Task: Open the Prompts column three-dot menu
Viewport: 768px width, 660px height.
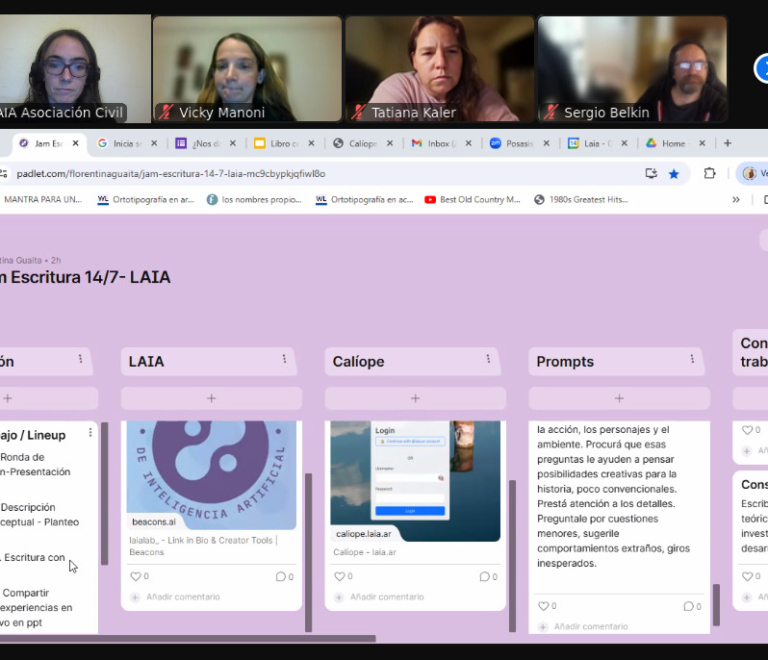Action: [692, 359]
